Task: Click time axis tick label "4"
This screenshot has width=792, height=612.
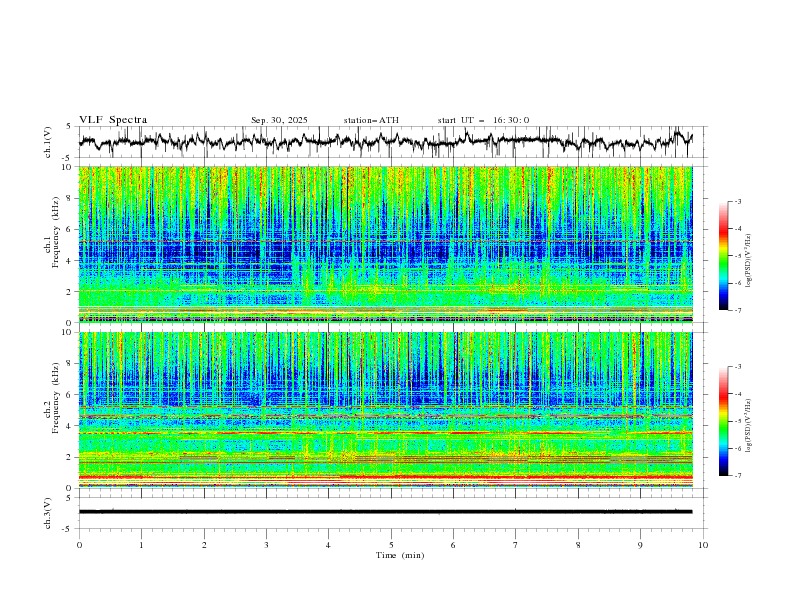Action: click(x=329, y=545)
